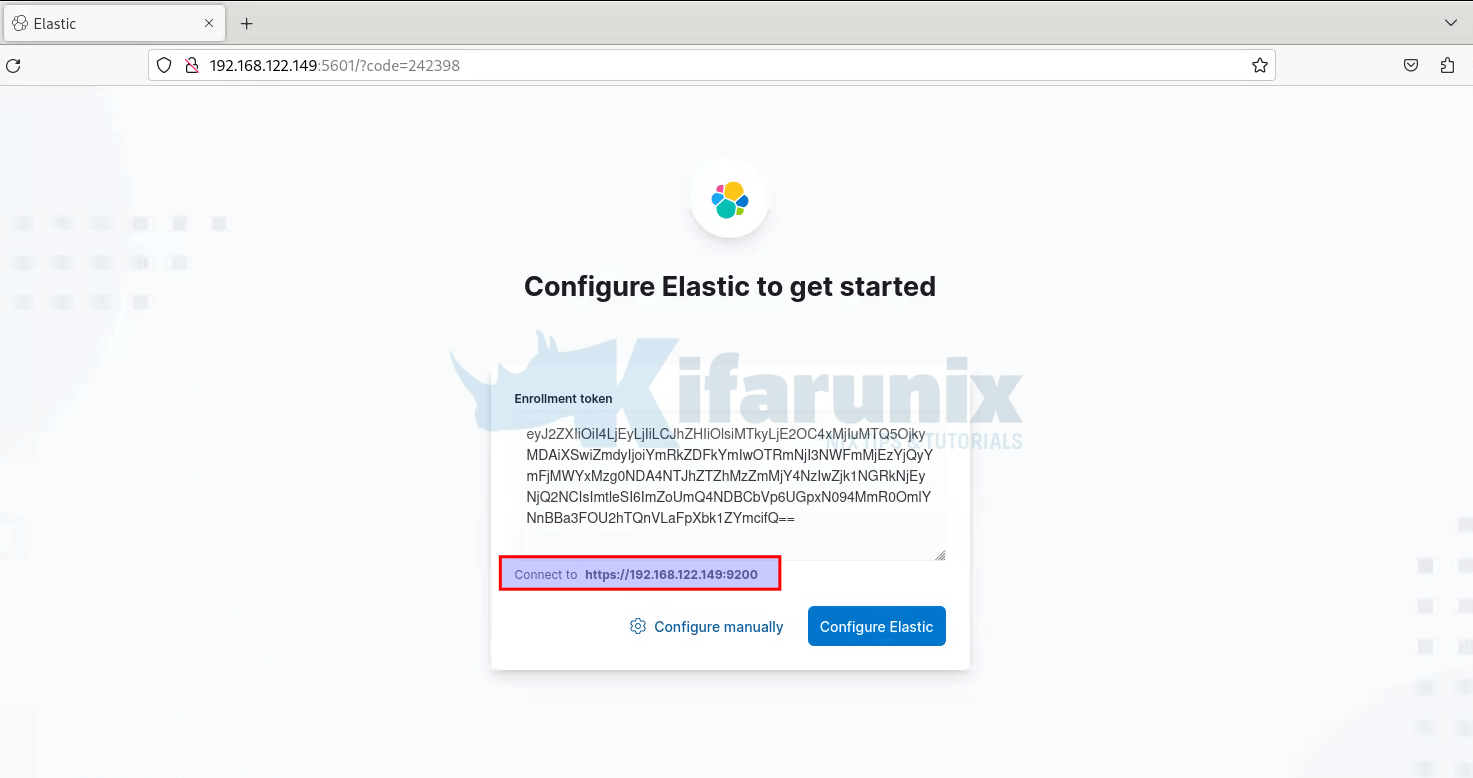Click inside the Enrollment token text area
Screen dimensions: 1473x778
coord(730,485)
